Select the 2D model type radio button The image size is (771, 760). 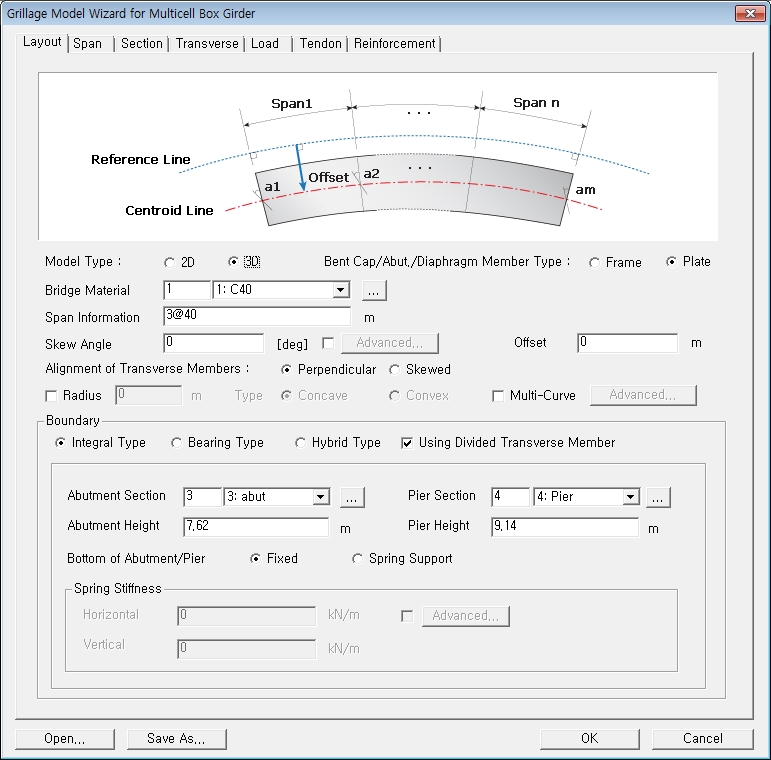coord(169,263)
